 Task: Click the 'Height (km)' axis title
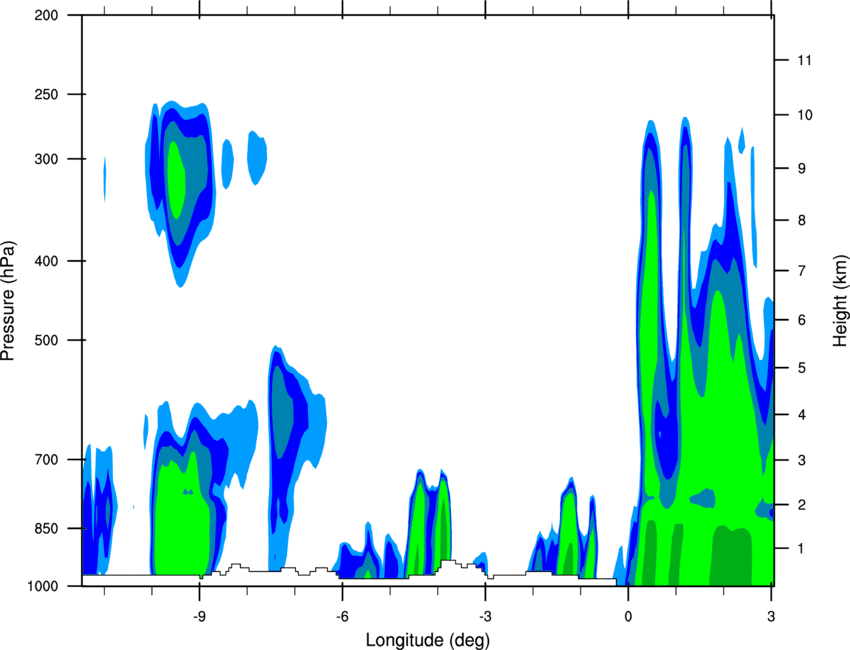[840, 300]
